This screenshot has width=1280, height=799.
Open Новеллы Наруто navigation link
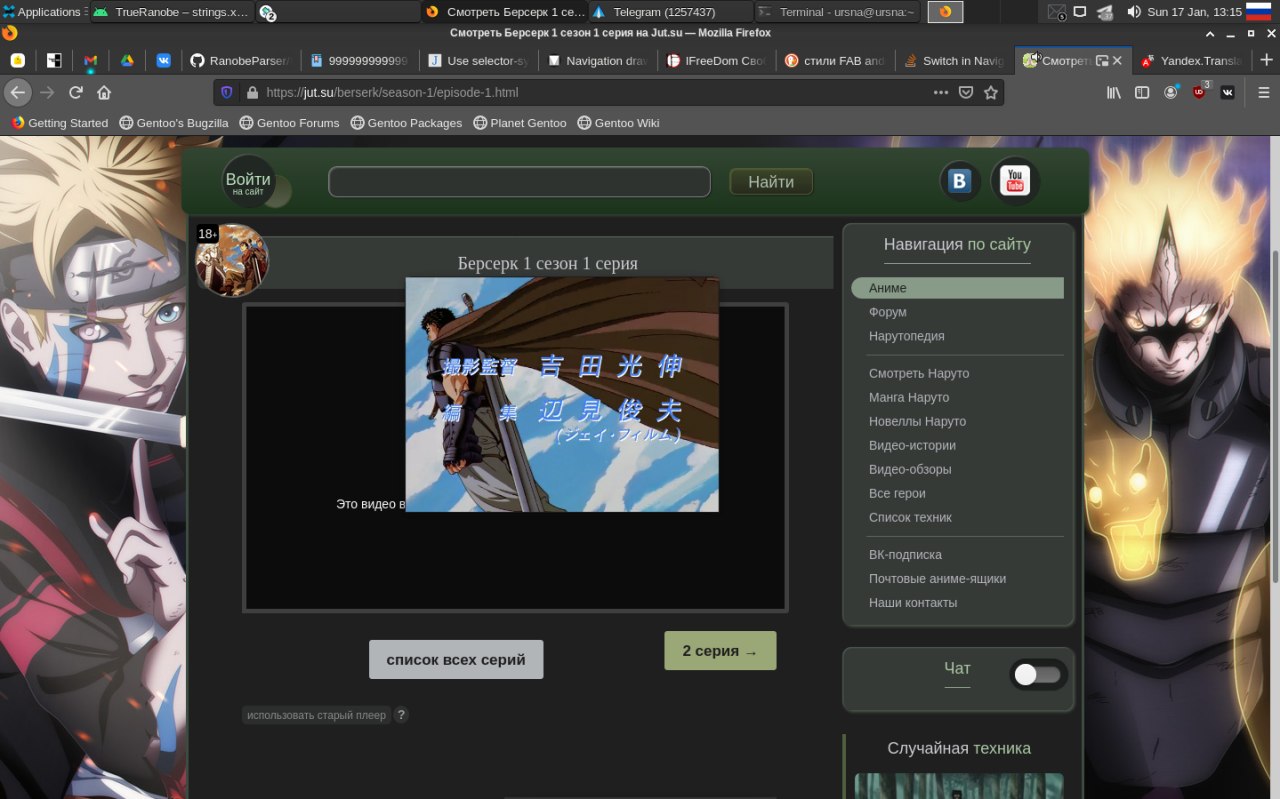pyautogui.click(x=917, y=421)
